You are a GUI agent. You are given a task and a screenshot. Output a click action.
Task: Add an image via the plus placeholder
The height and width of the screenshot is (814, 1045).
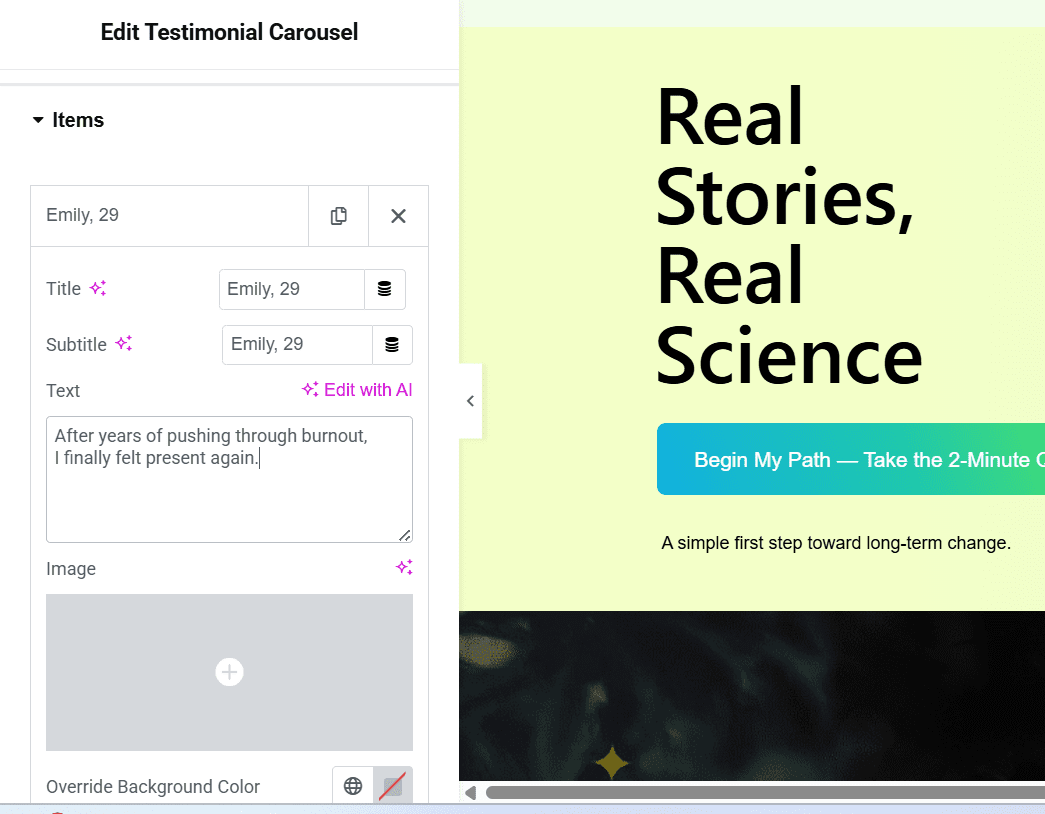point(229,672)
